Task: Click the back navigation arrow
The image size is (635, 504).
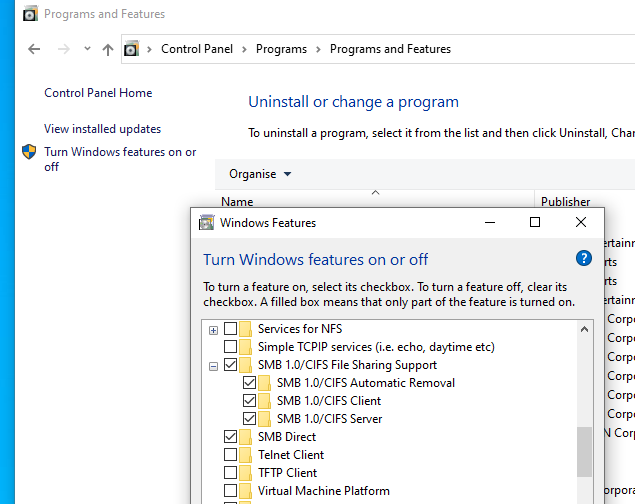Action: pos(34,49)
